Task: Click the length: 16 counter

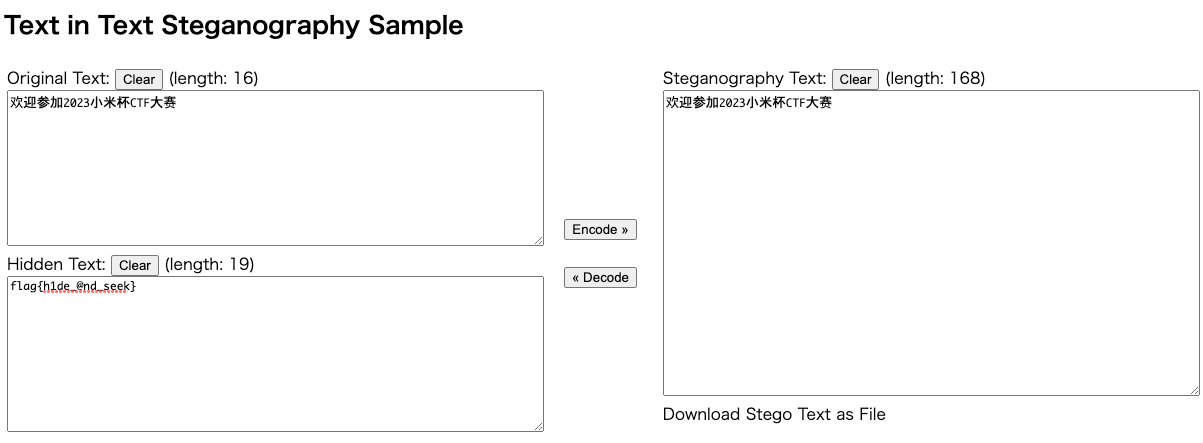Action: (213, 78)
